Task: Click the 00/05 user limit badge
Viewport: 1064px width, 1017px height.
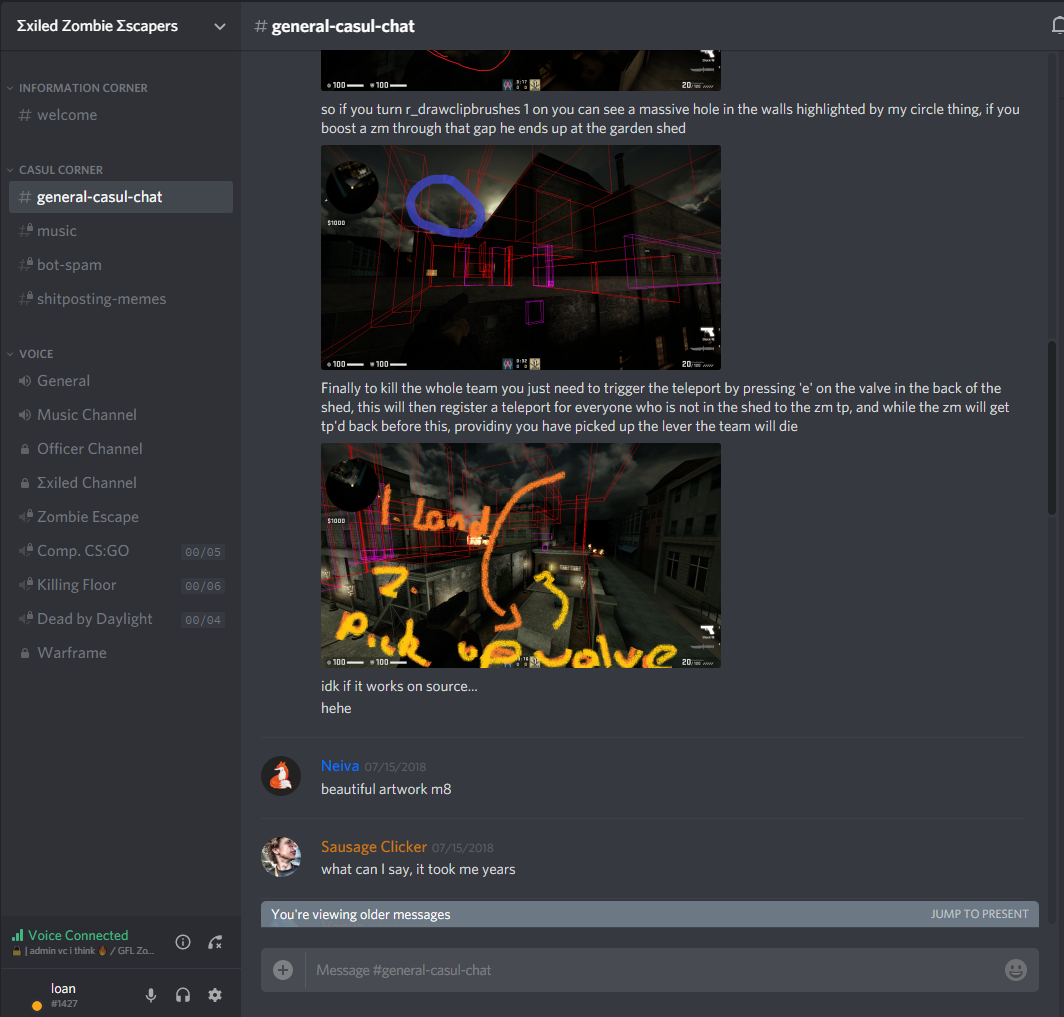Action: (x=203, y=552)
